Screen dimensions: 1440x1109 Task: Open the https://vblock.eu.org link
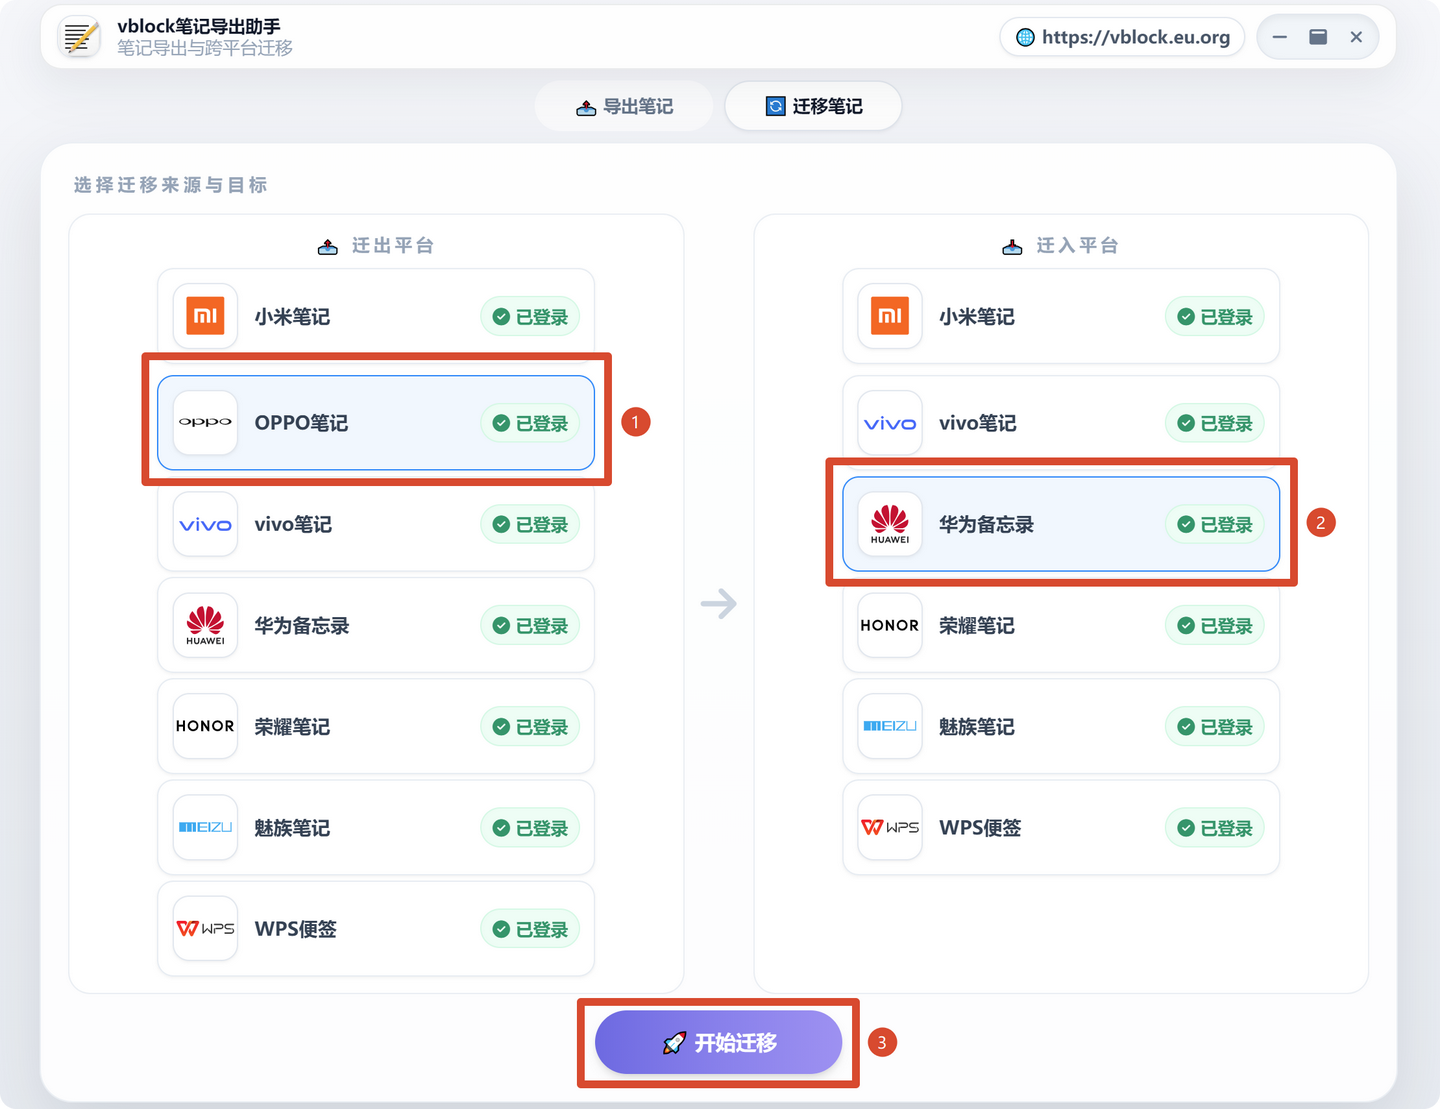1122,37
